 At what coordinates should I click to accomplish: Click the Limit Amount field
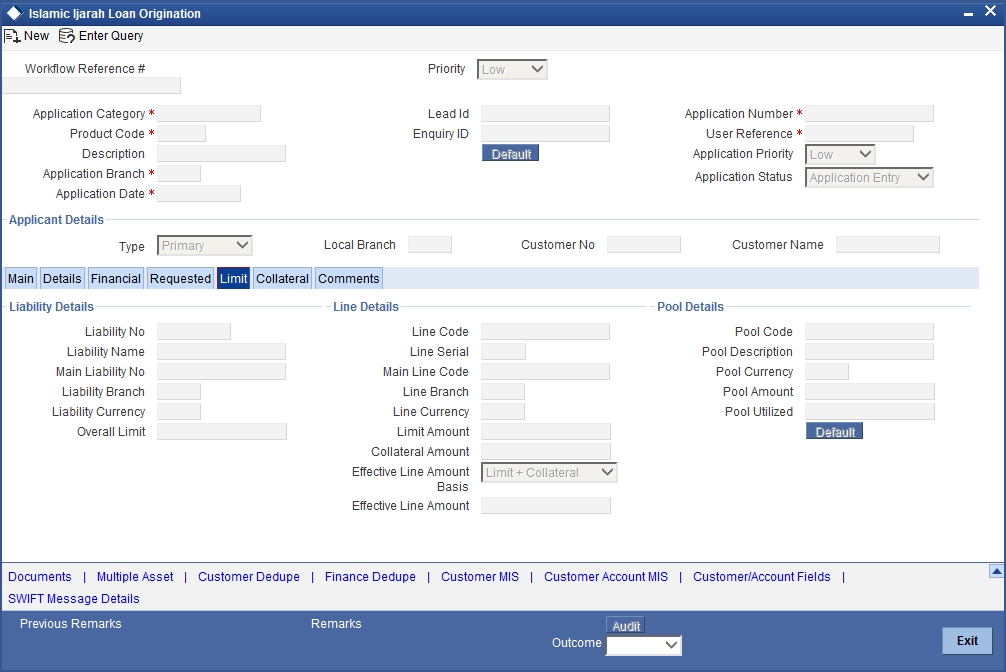pyautogui.click(x=546, y=431)
